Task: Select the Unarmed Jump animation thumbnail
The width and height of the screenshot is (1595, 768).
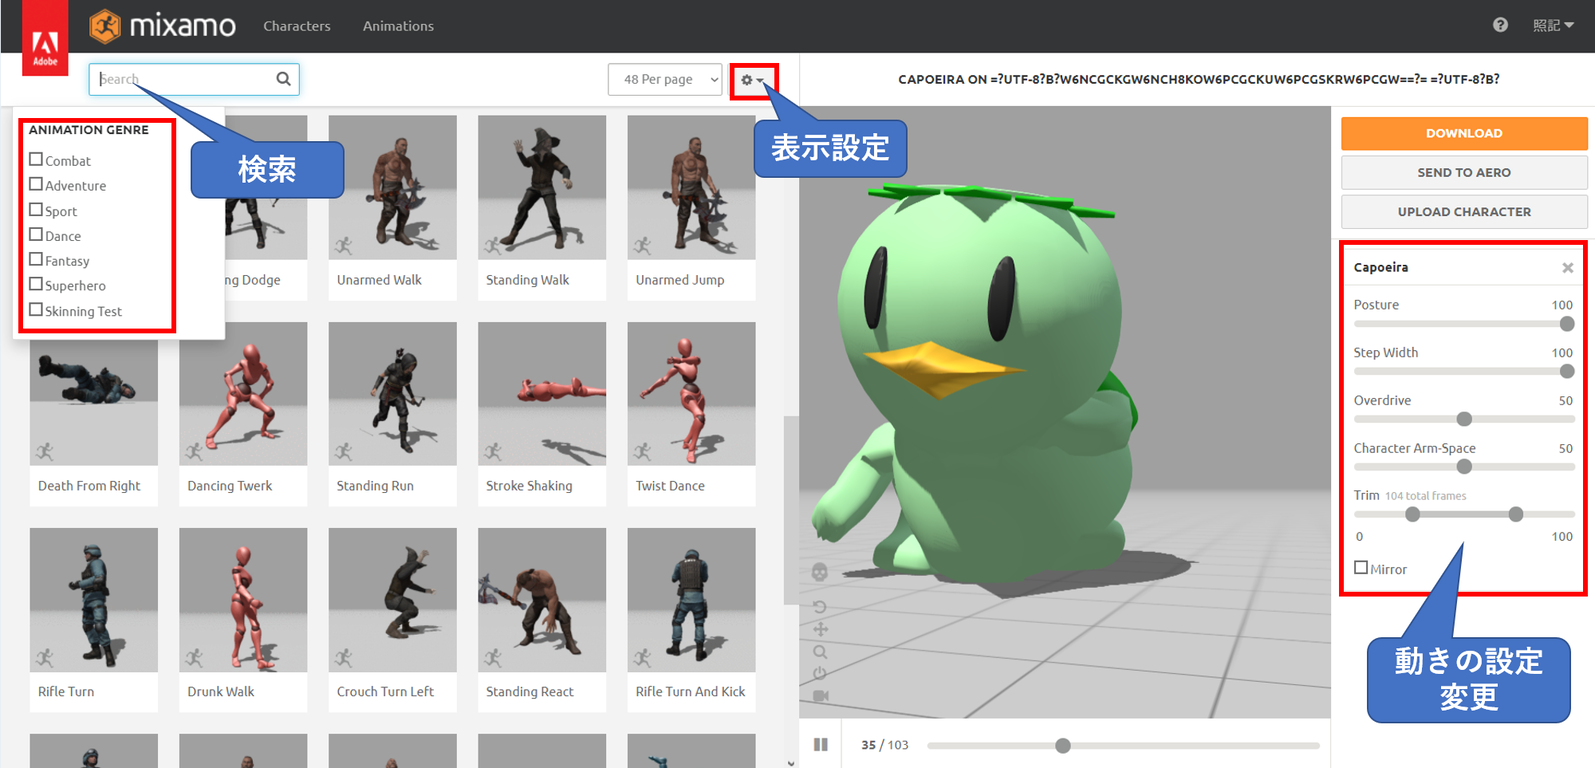Action: click(691, 187)
